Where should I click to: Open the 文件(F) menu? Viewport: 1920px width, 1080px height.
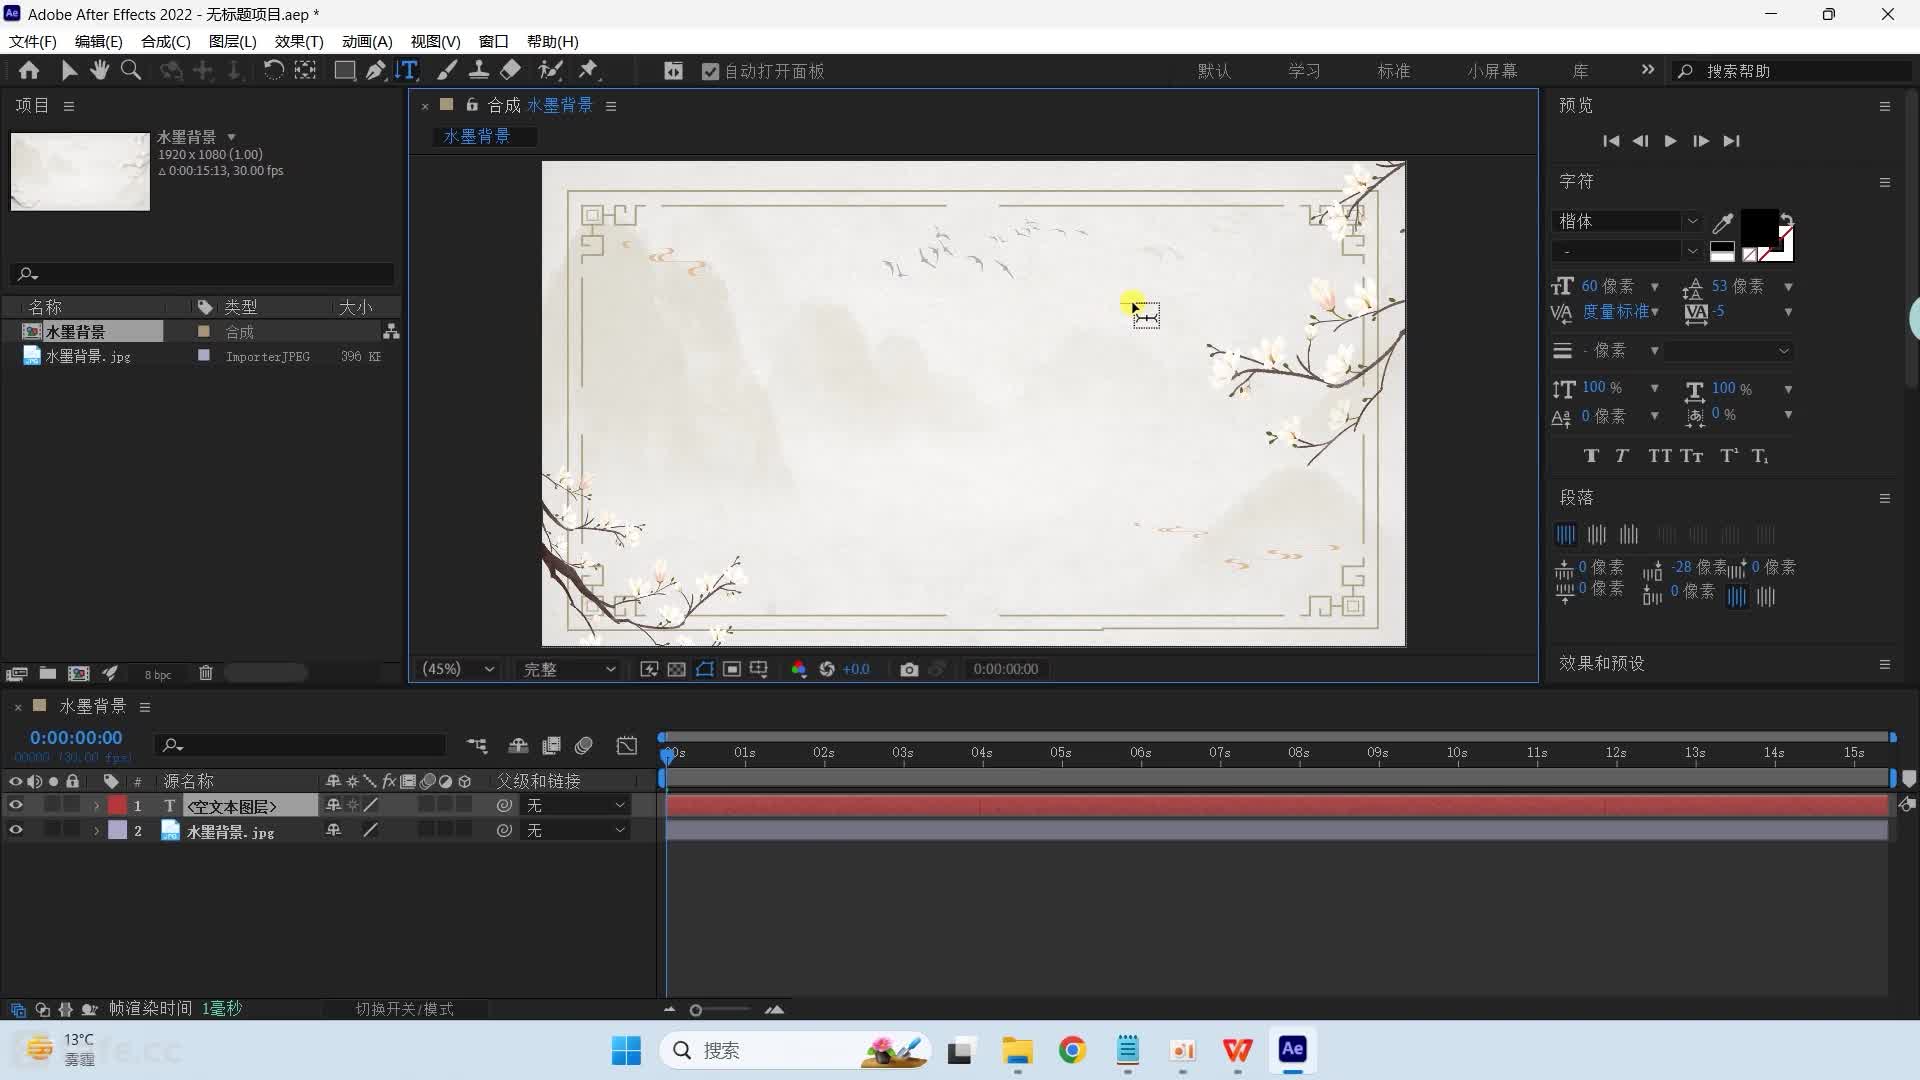pos(33,41)
